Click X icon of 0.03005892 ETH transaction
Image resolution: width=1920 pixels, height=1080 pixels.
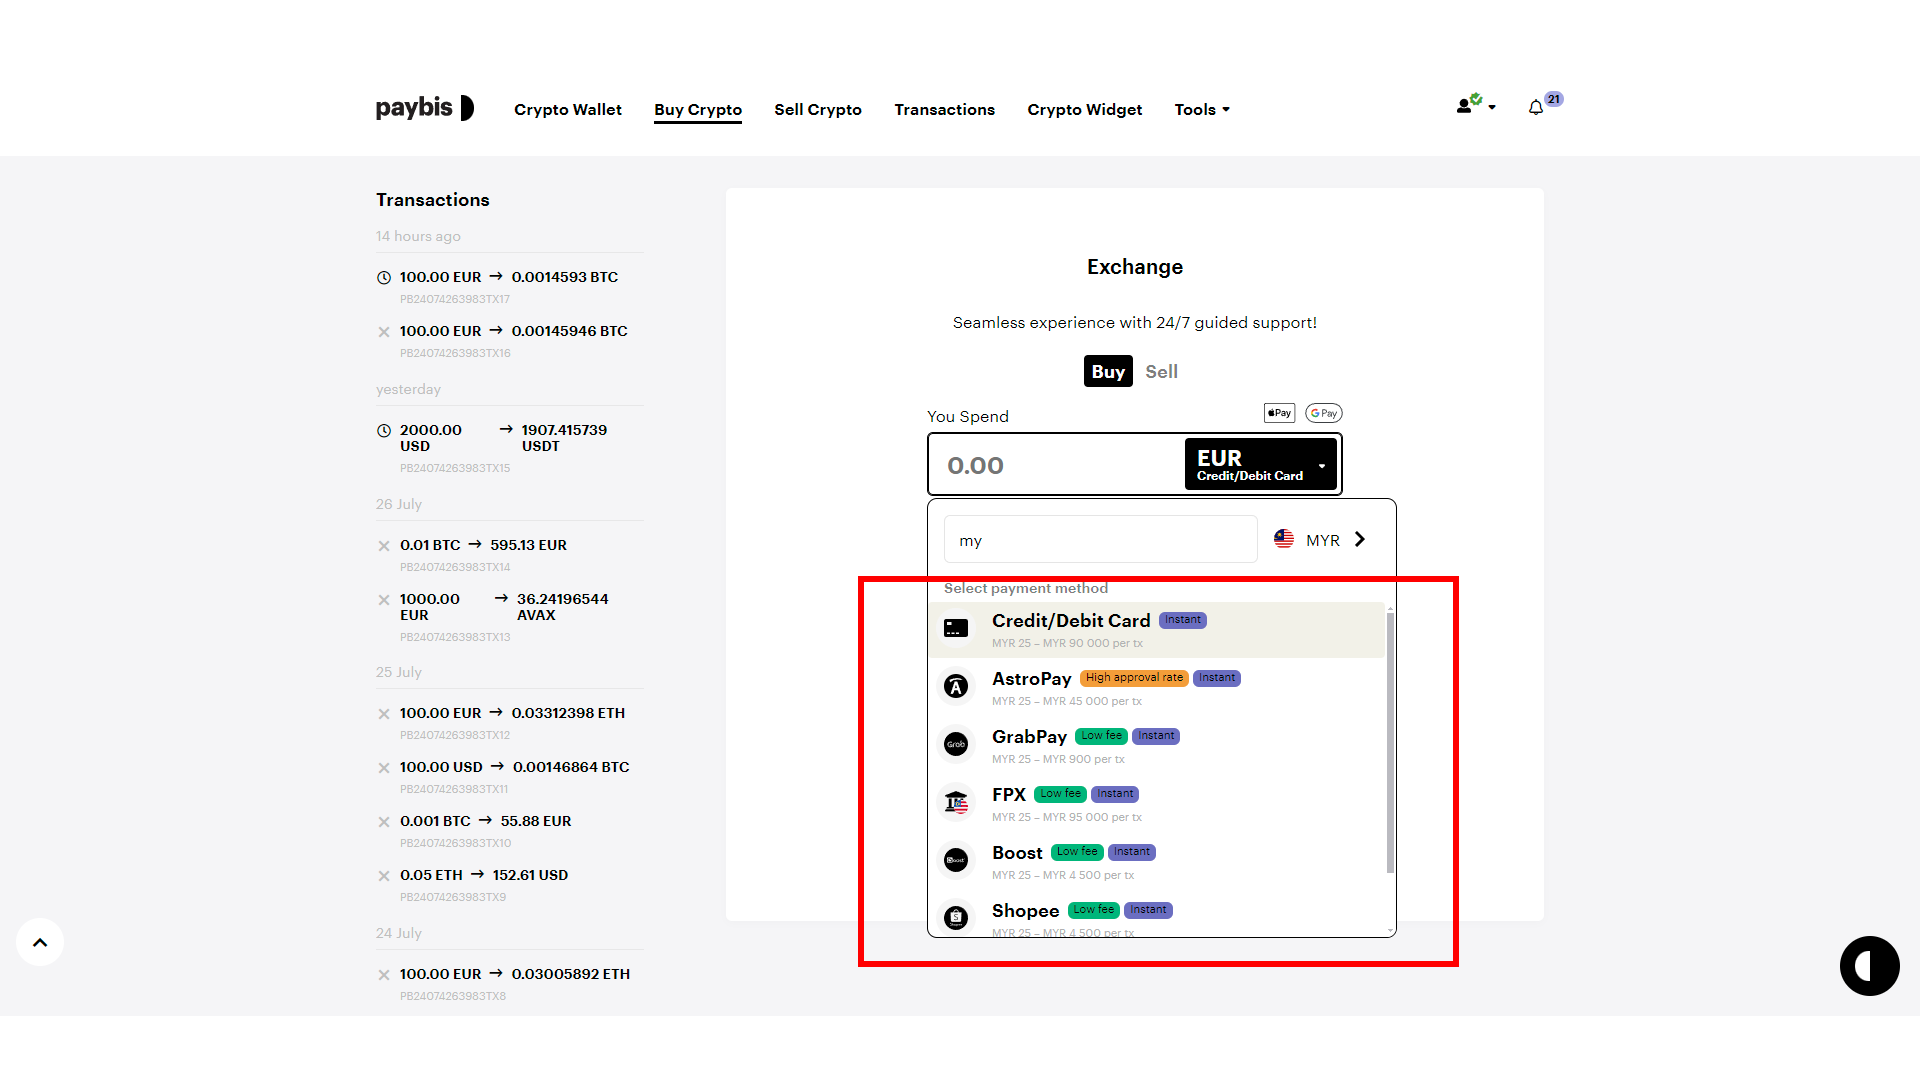coord(384,975)
